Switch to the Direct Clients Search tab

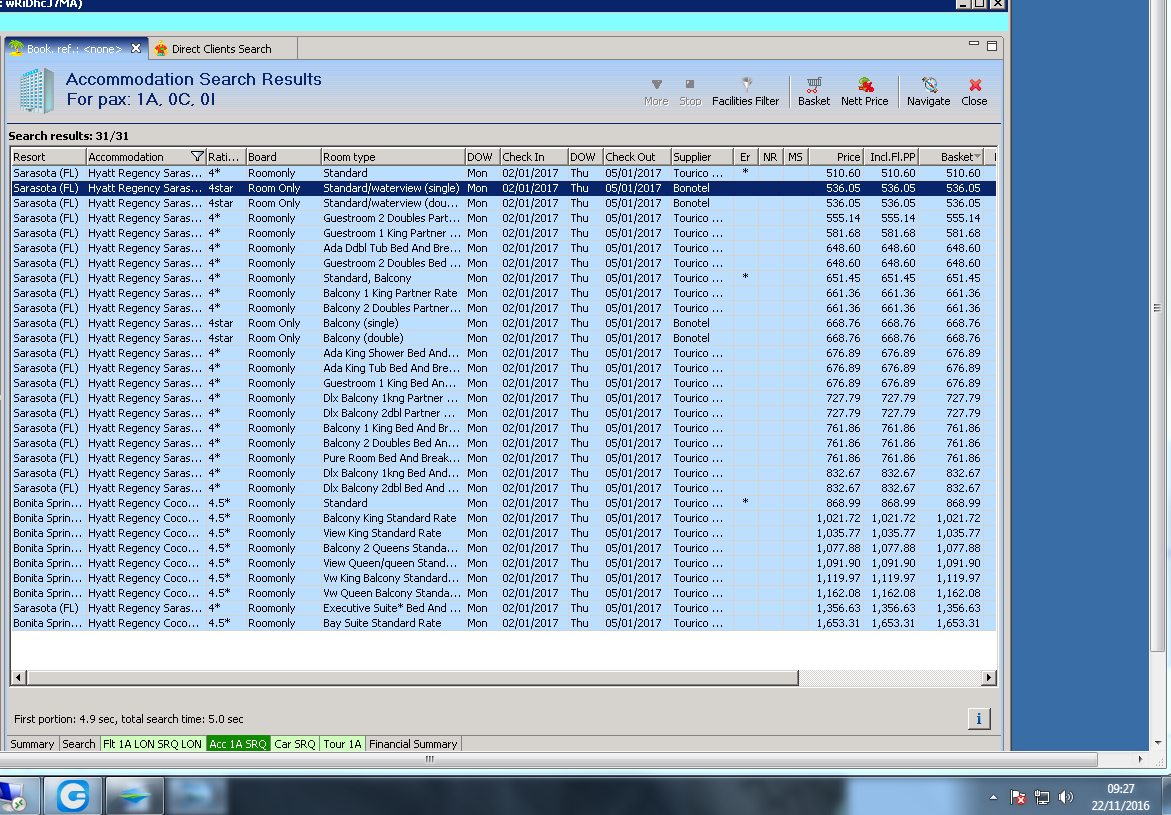(222, 49)
